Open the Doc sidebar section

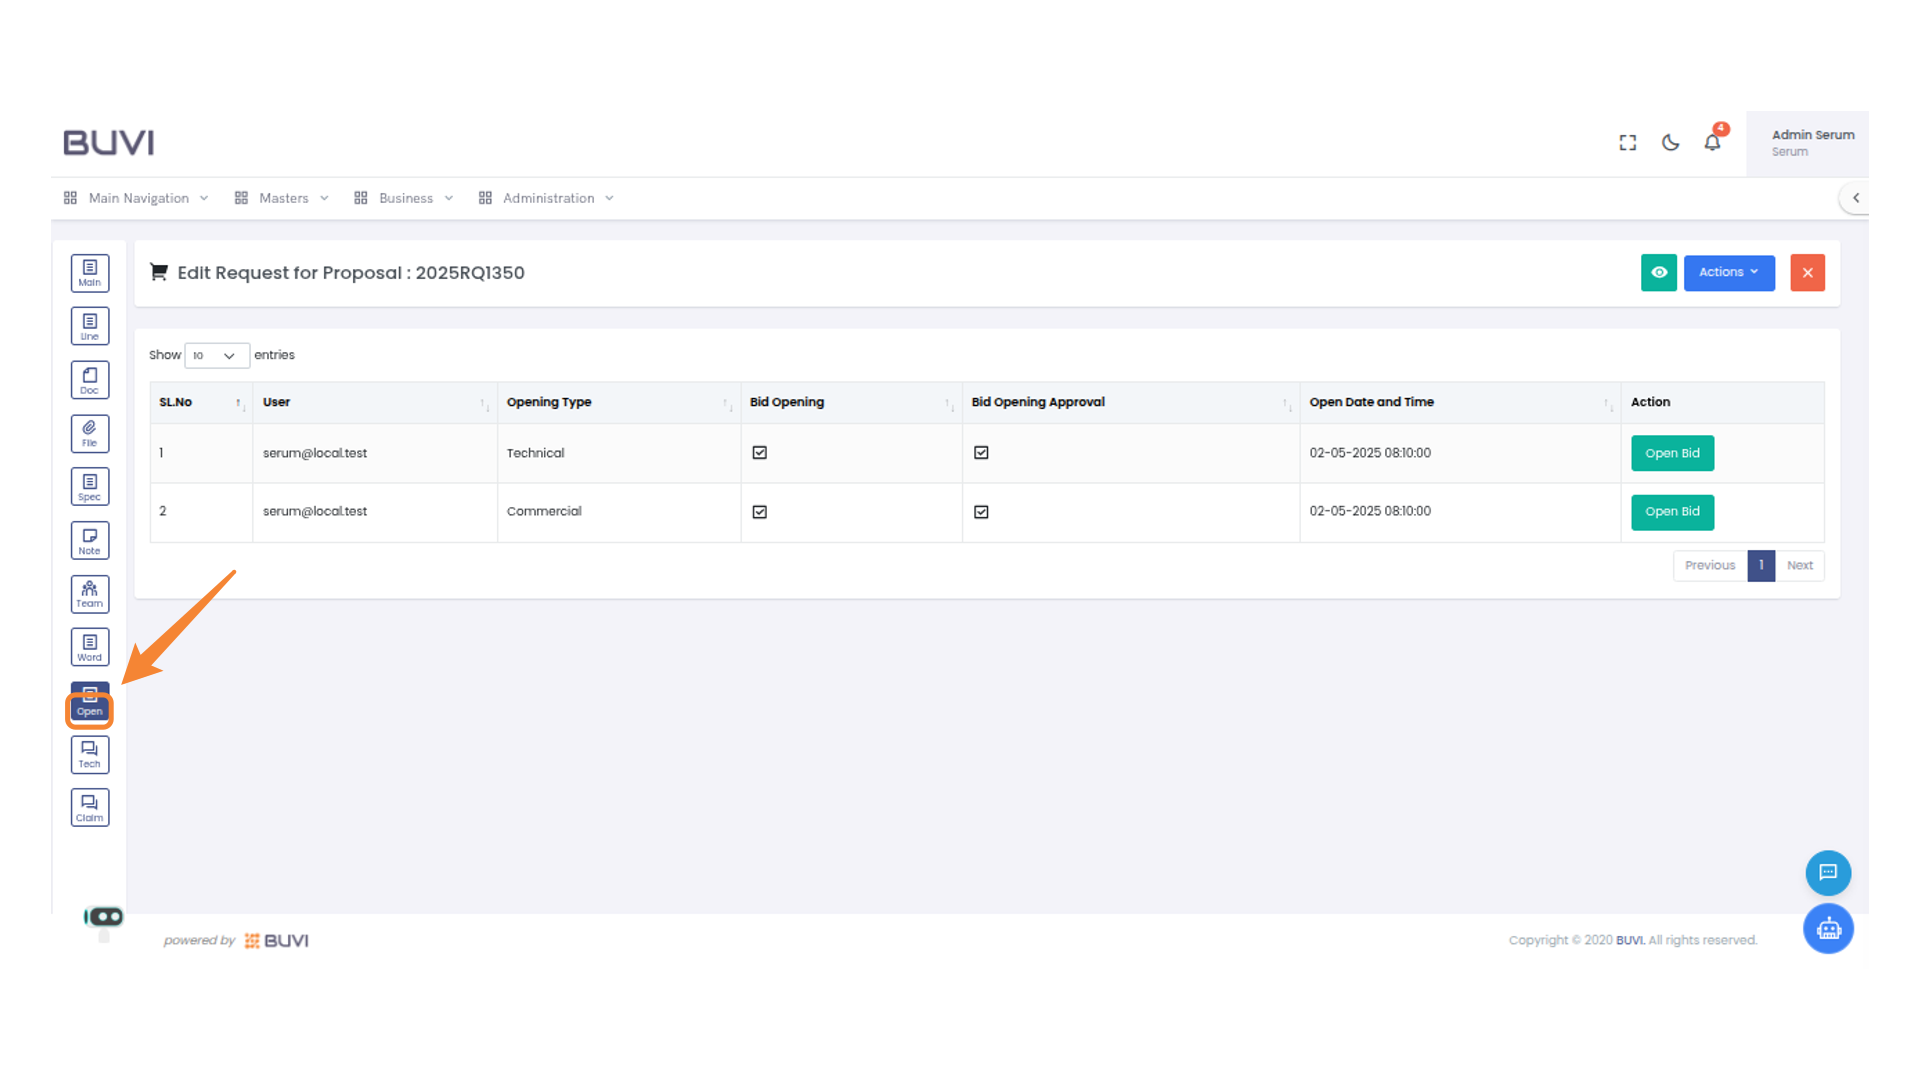click(90, 380)
